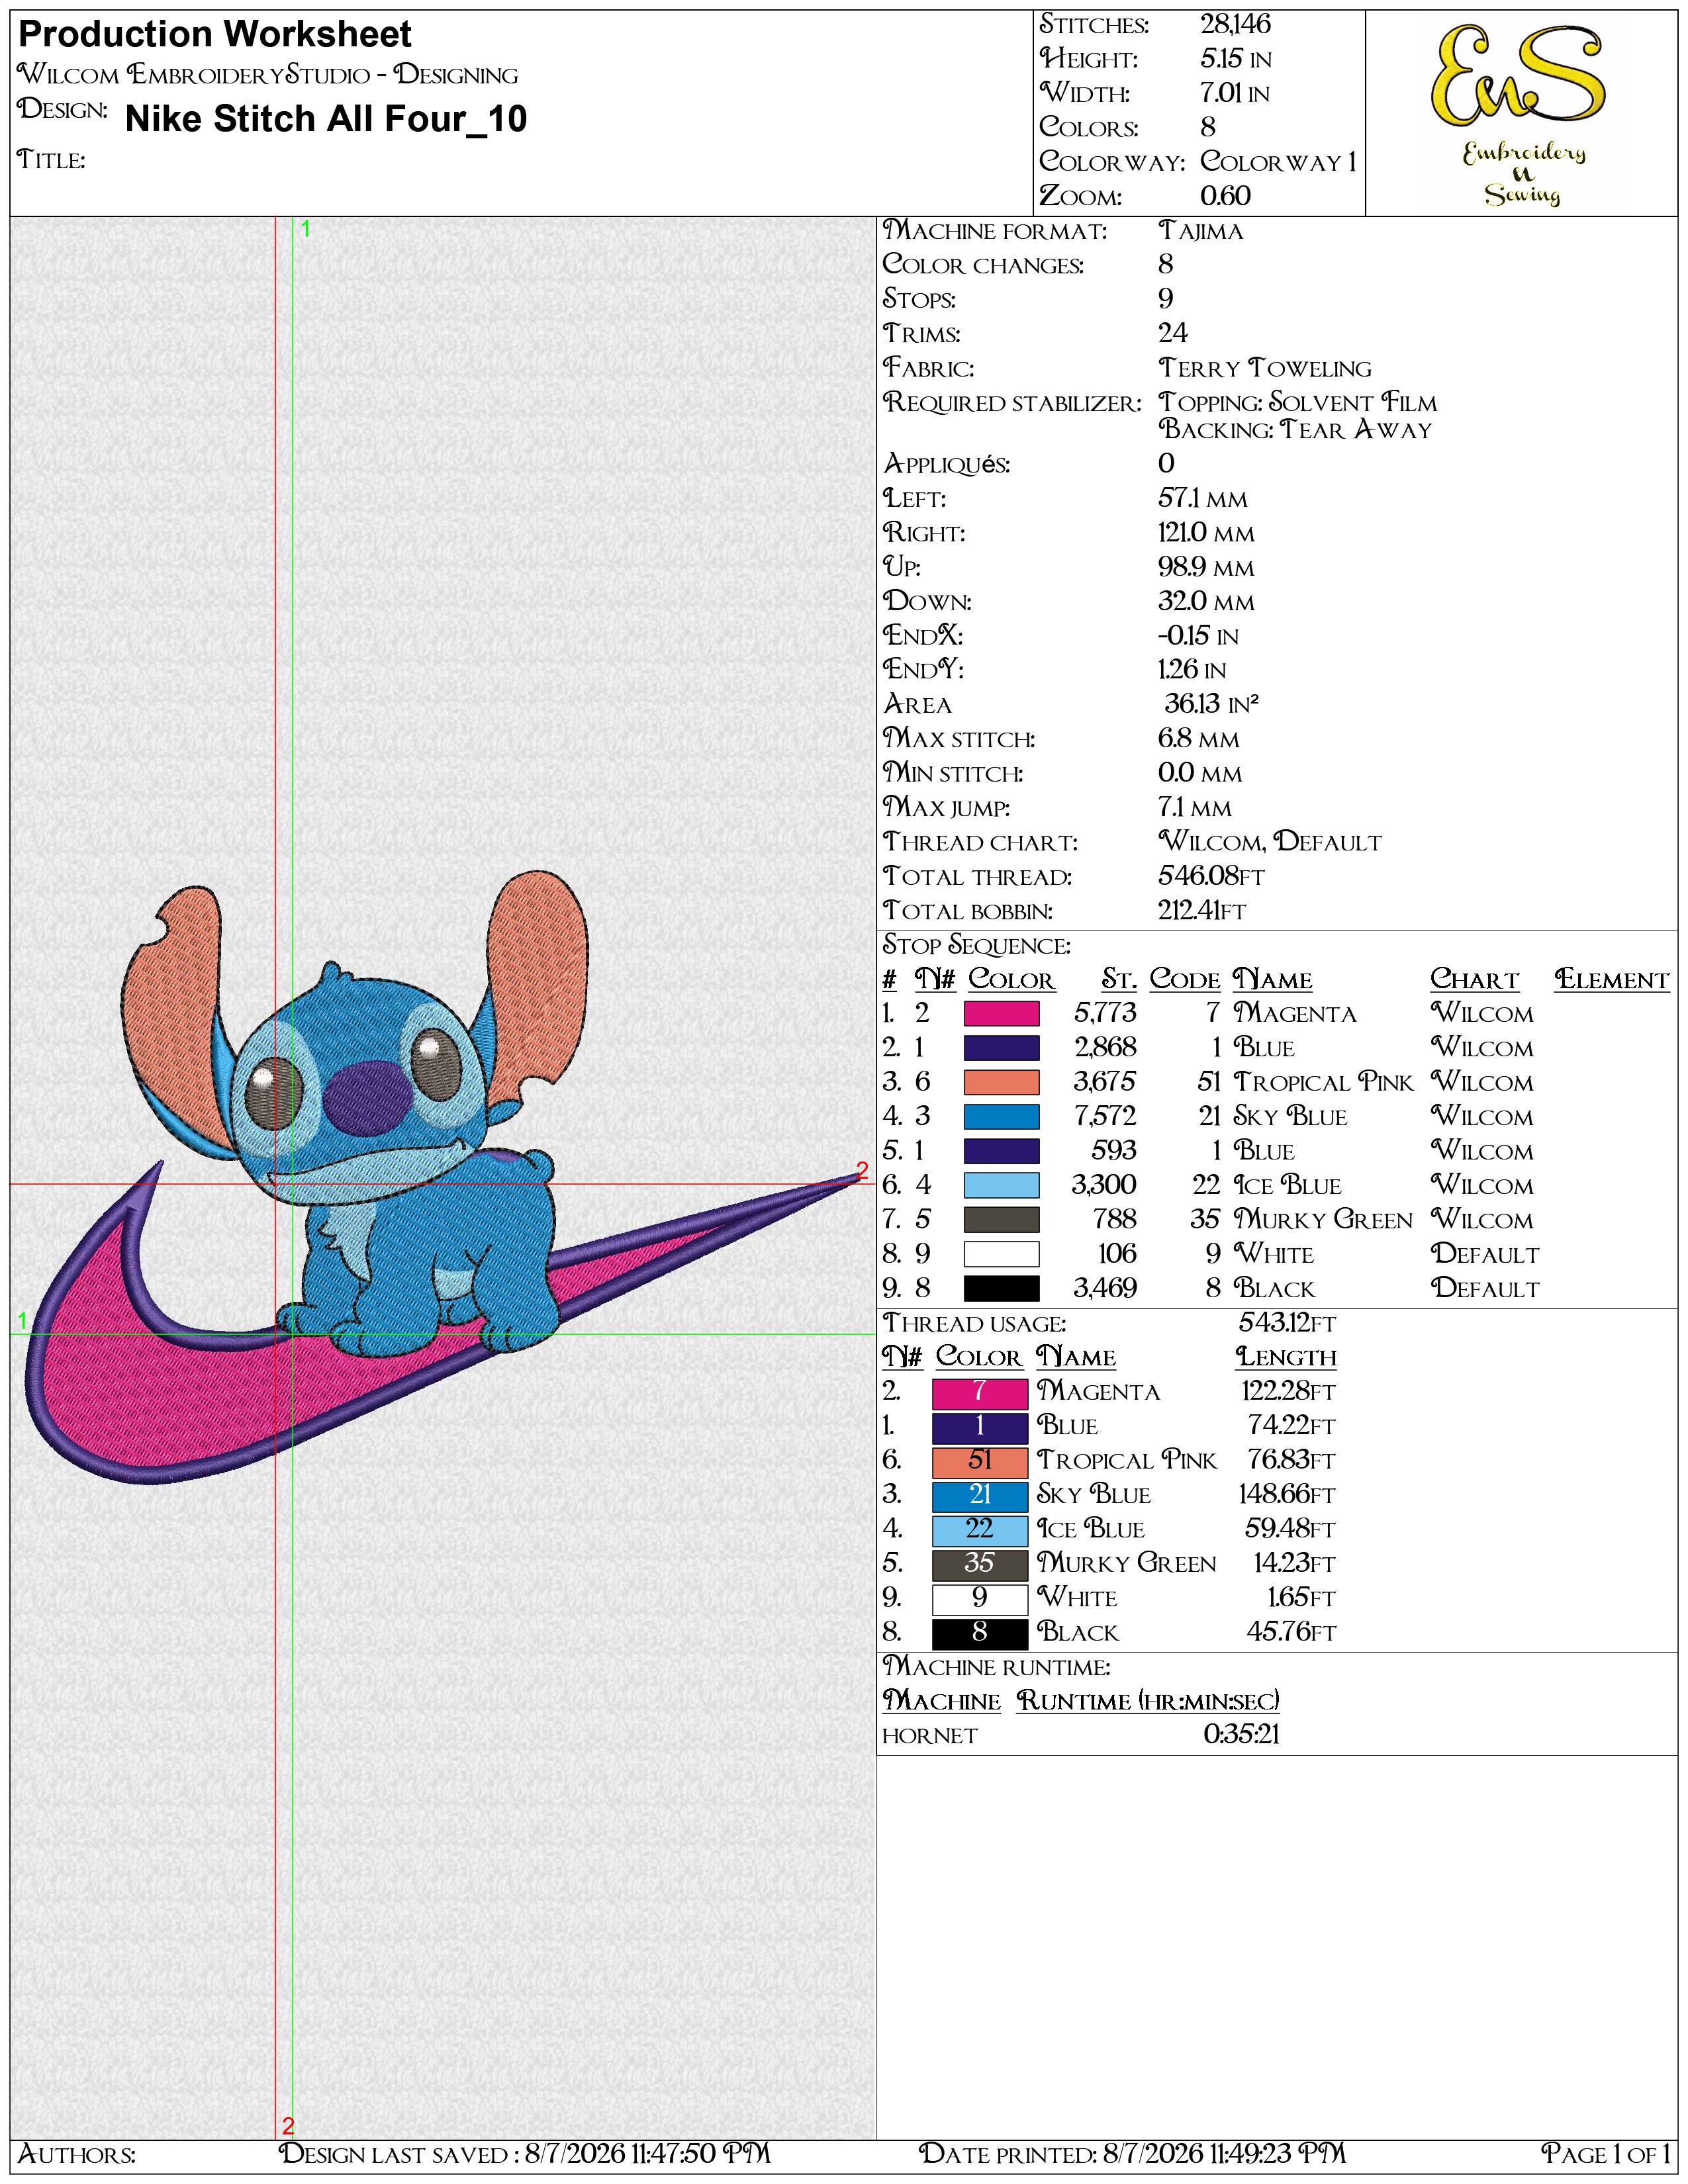Viewport: 1688px width, 2184px height.
Task: Select the Left value "57.1 mm"
Action: click(x=1203, y=498)
